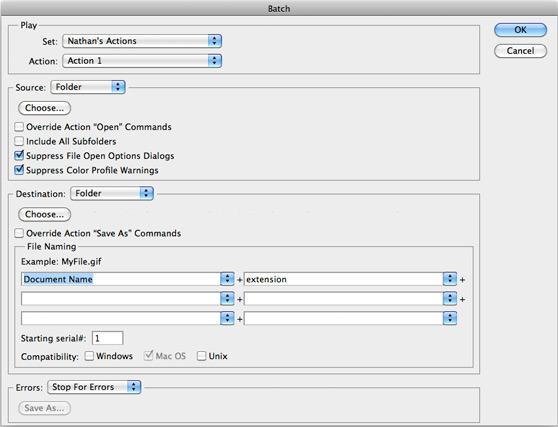Open the arrow beside the Document Name field

(x=227, y=279)
